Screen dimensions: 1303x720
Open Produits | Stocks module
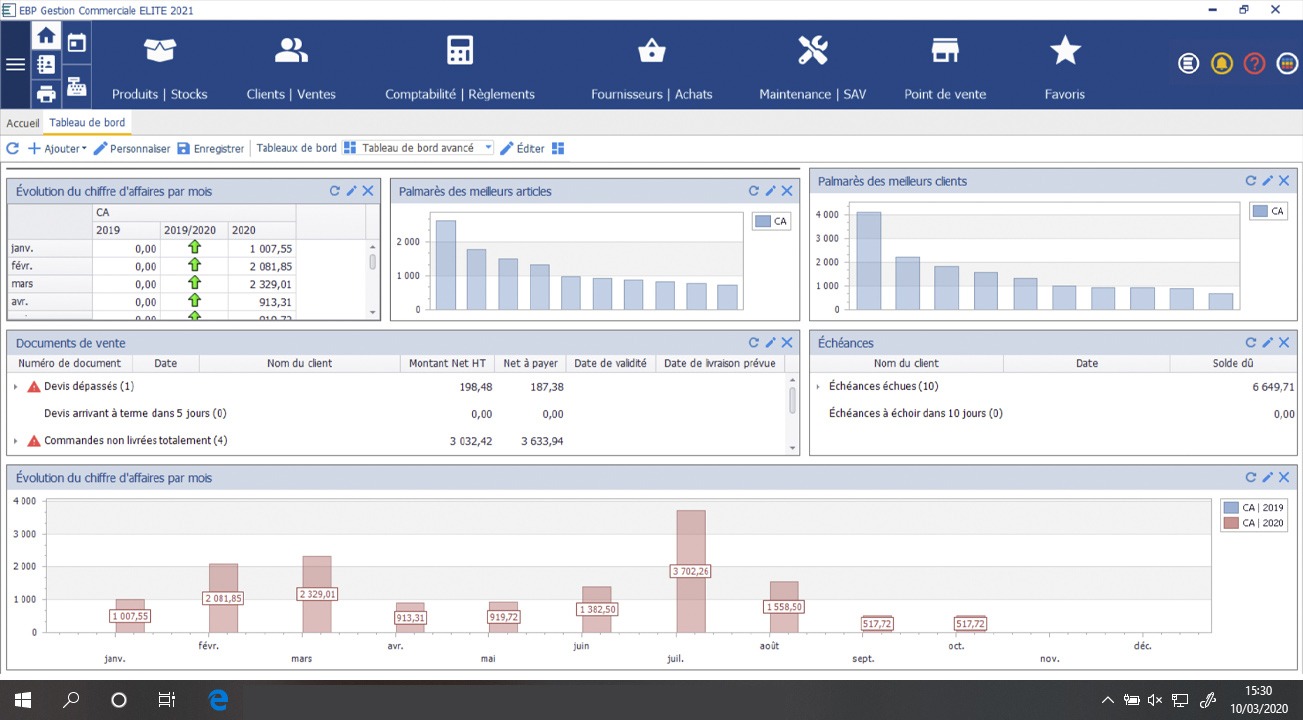[x=160, y=68]
